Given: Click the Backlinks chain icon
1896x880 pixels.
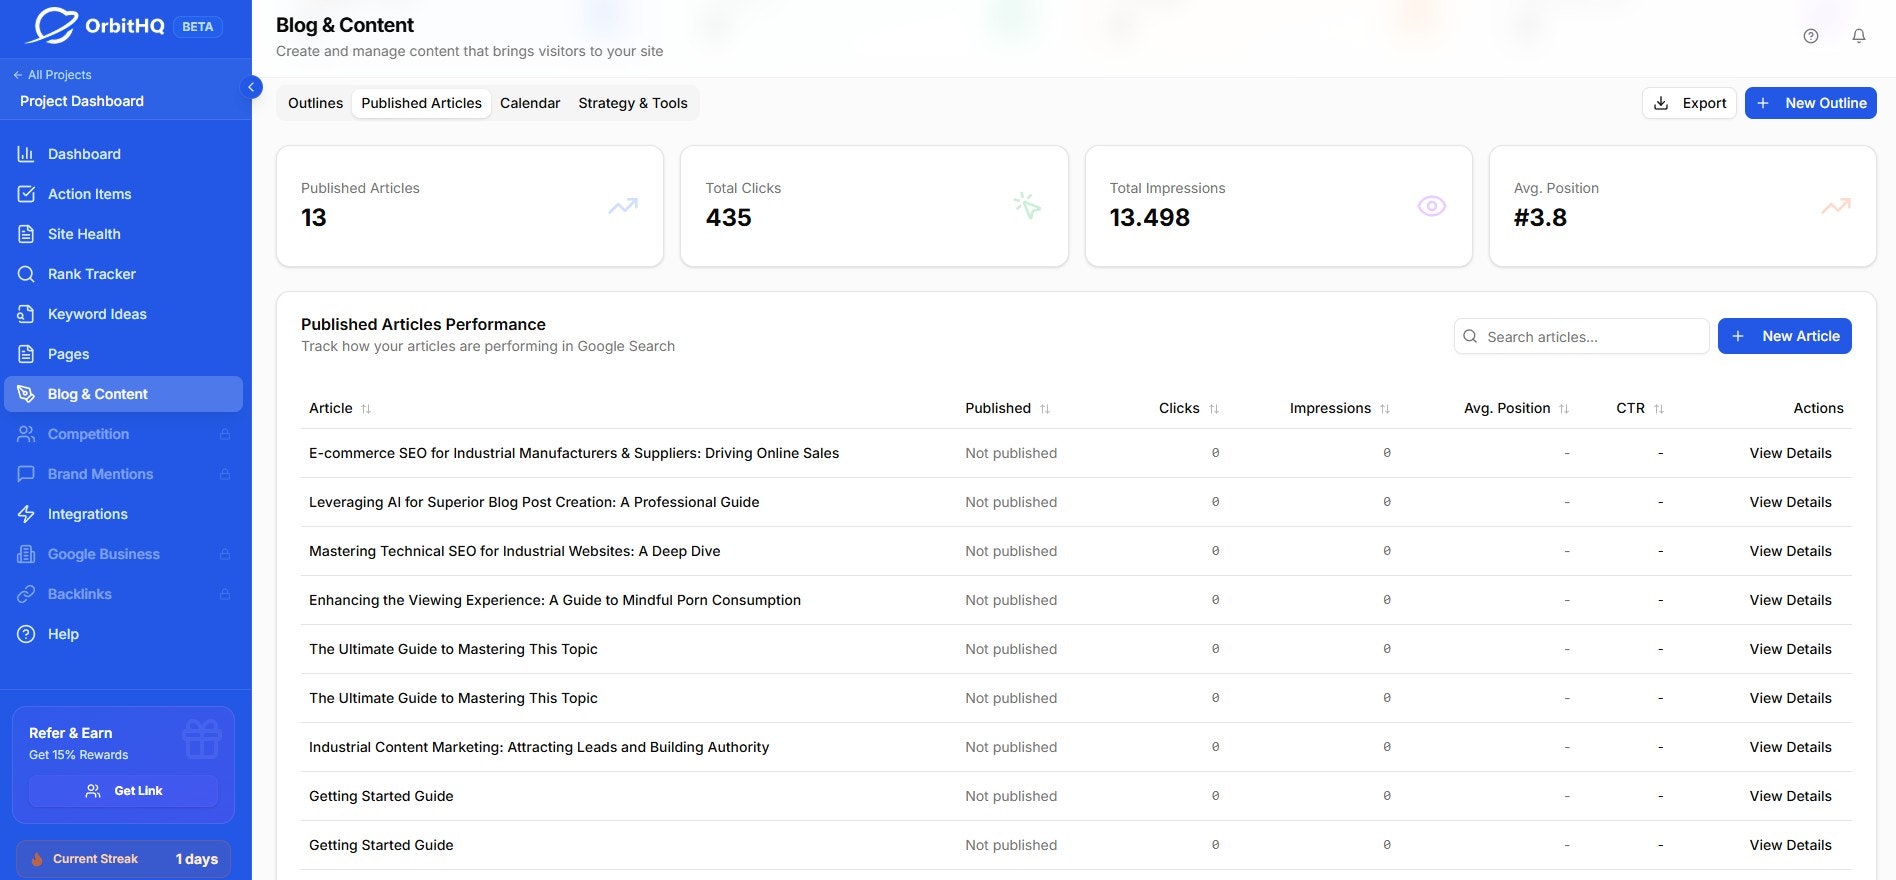Looking at the screenshot, I should coord(26,594).
